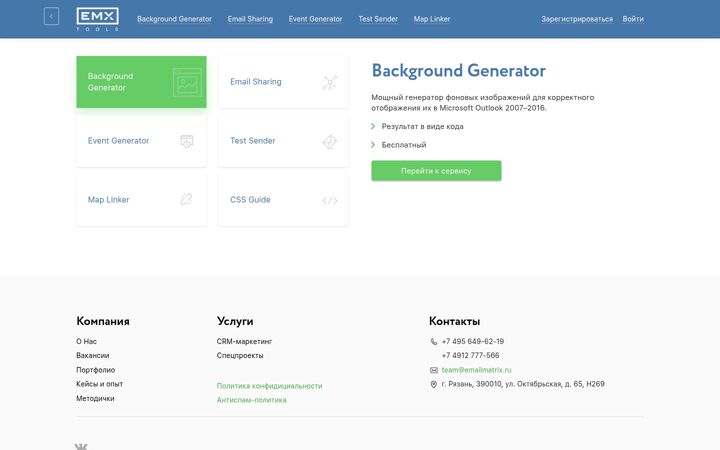Click Войти login link
The image size is (720, 450).
pos(633,19)
